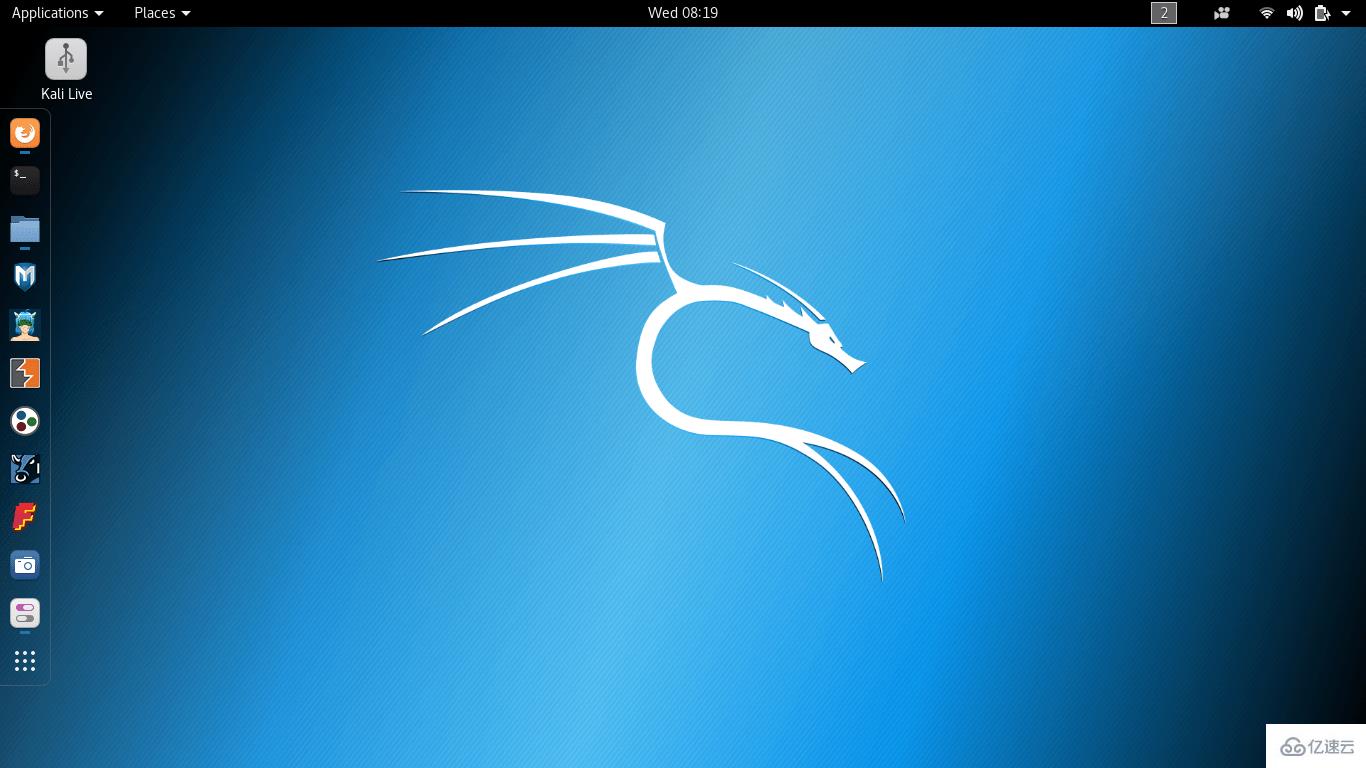
Task: Launch Faraday IDE red F icon
Action: point(25,517)
